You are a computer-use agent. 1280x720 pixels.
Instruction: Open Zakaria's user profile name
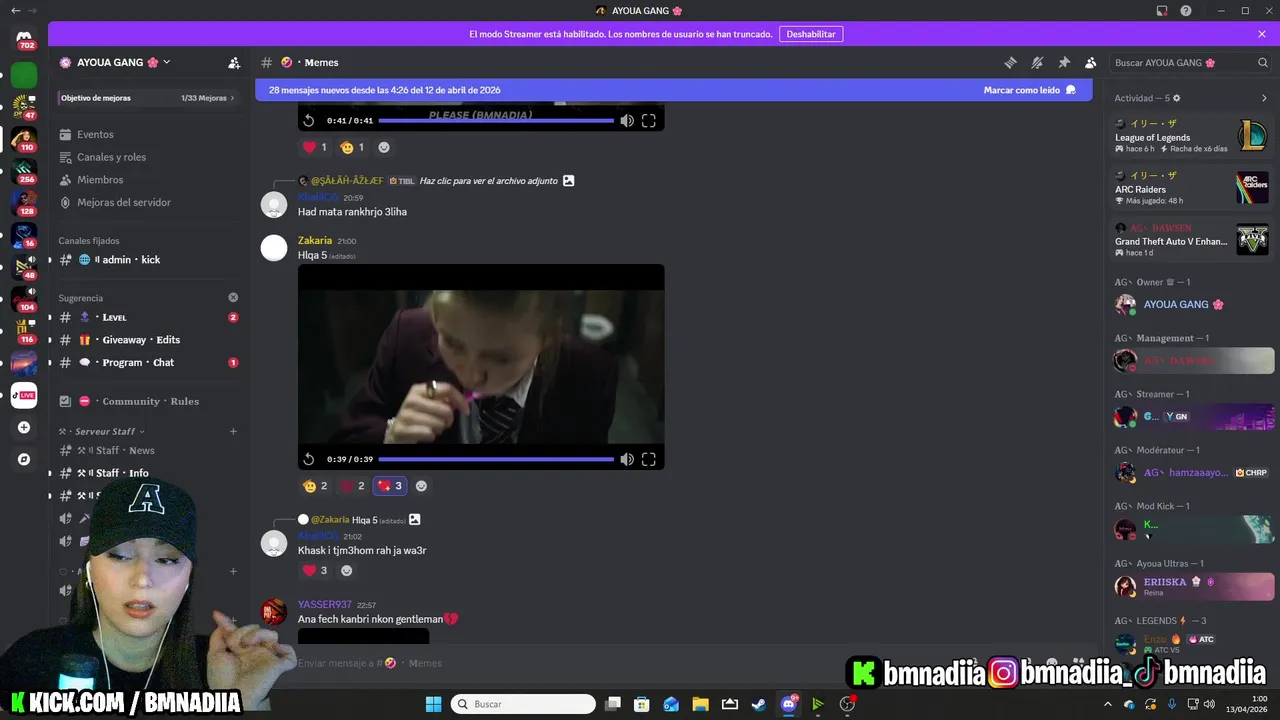[315, 241]
